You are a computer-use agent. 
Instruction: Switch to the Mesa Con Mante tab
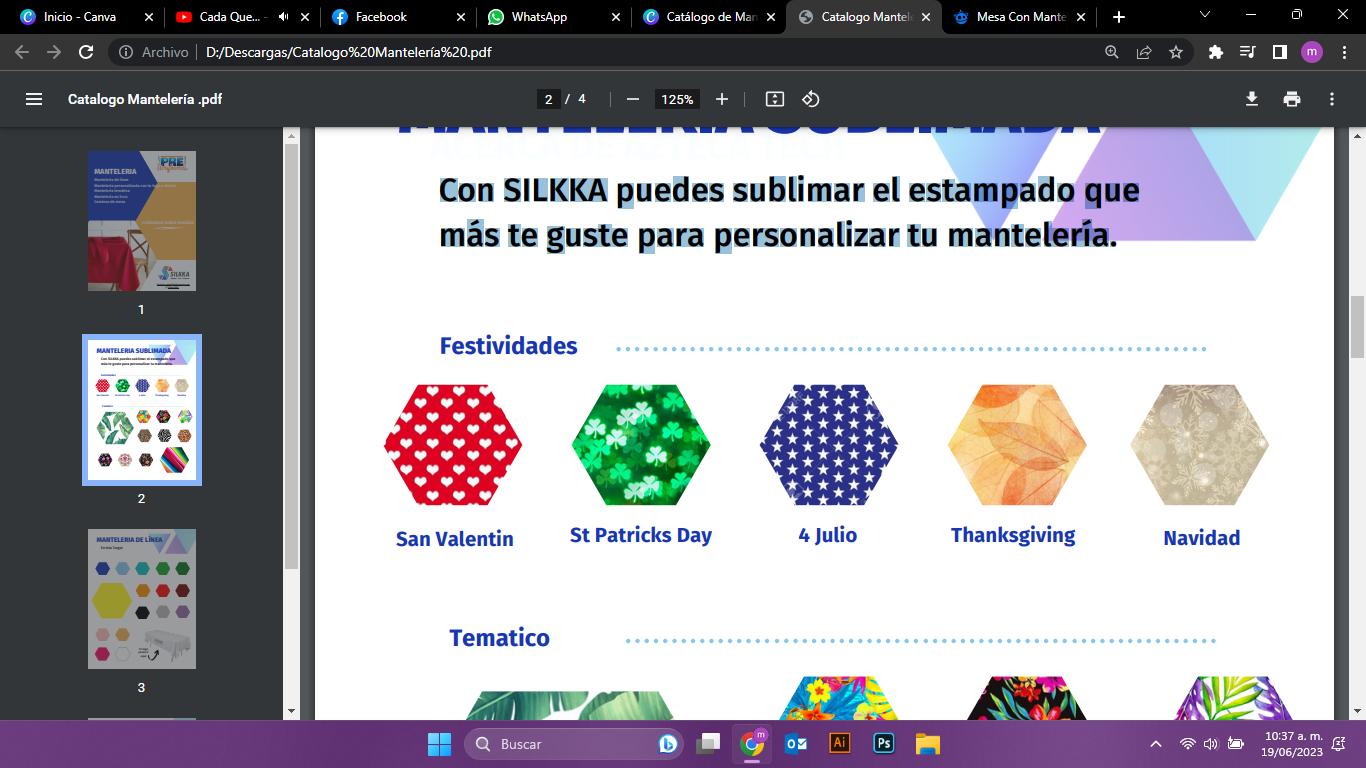tap(1021, 17)
